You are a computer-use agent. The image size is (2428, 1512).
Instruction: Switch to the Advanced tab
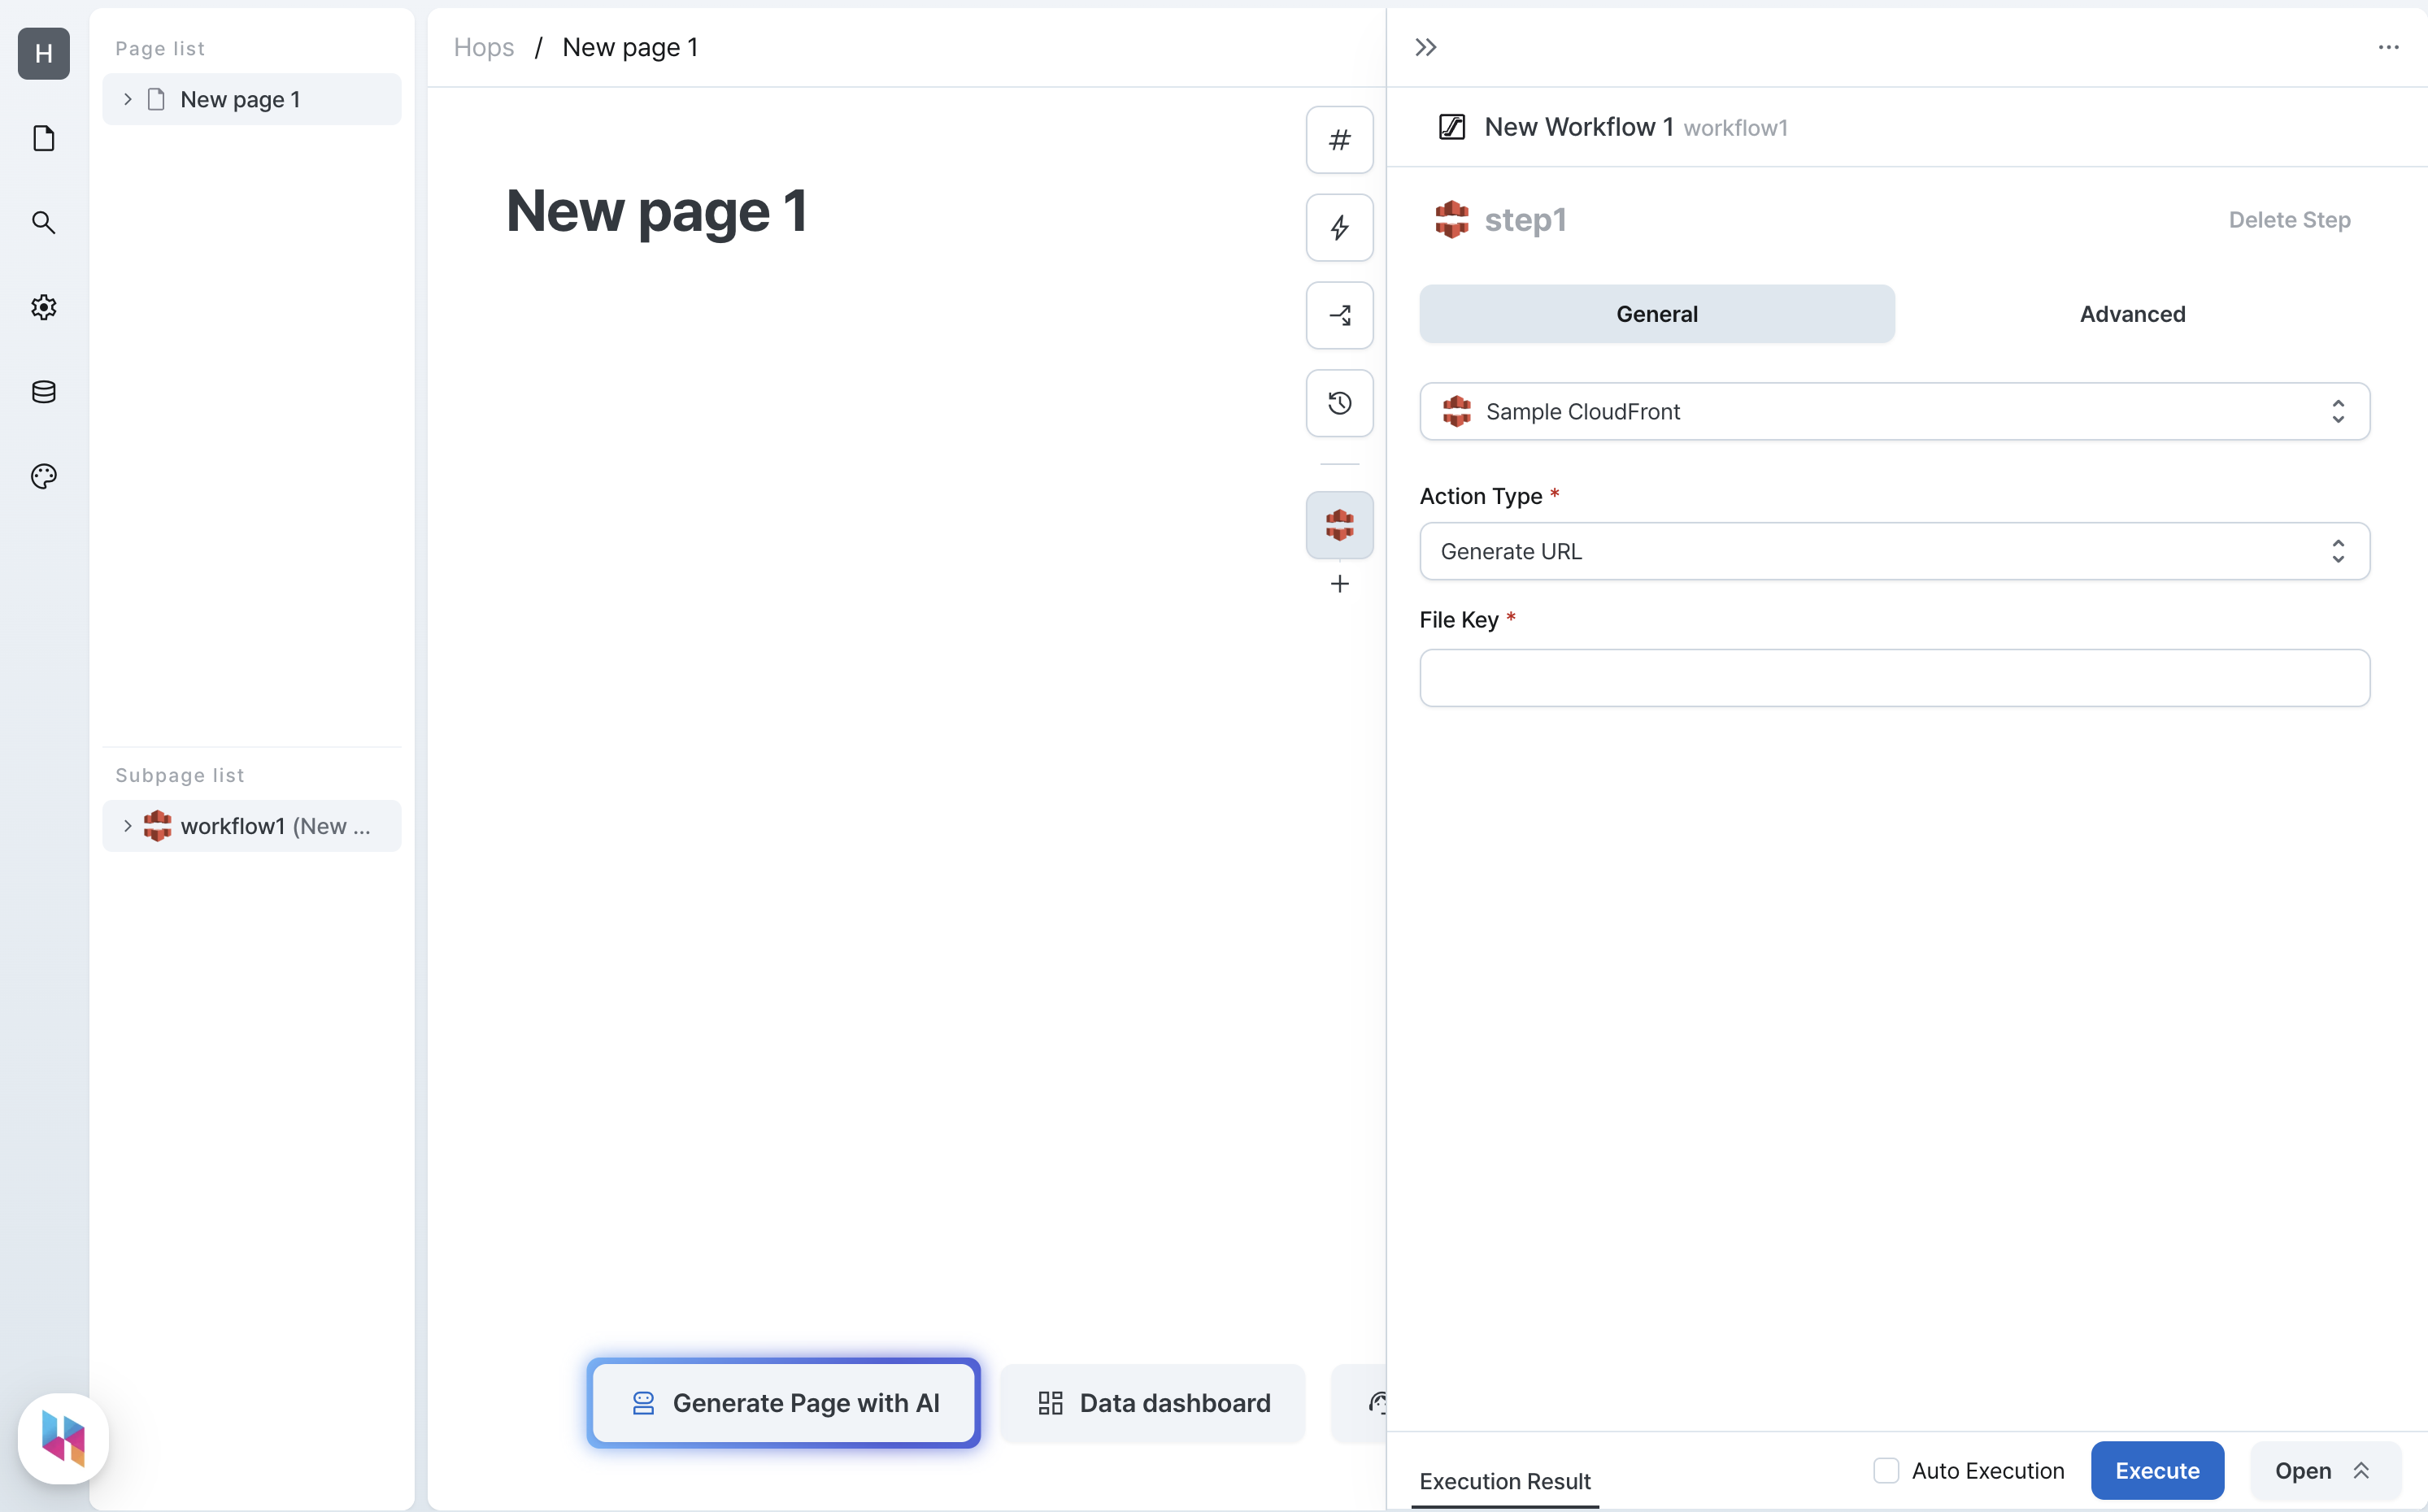click(x=2132, y=314)
